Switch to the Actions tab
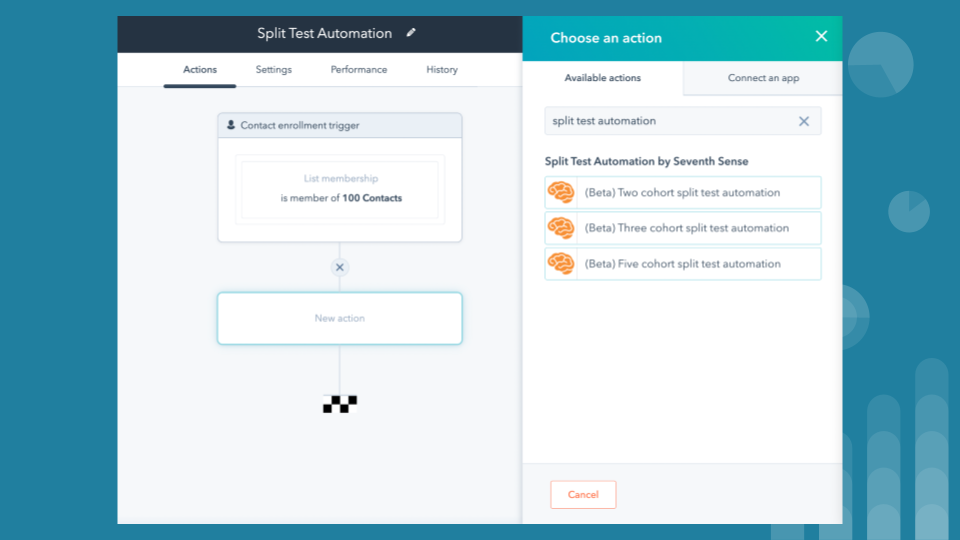 200,70
